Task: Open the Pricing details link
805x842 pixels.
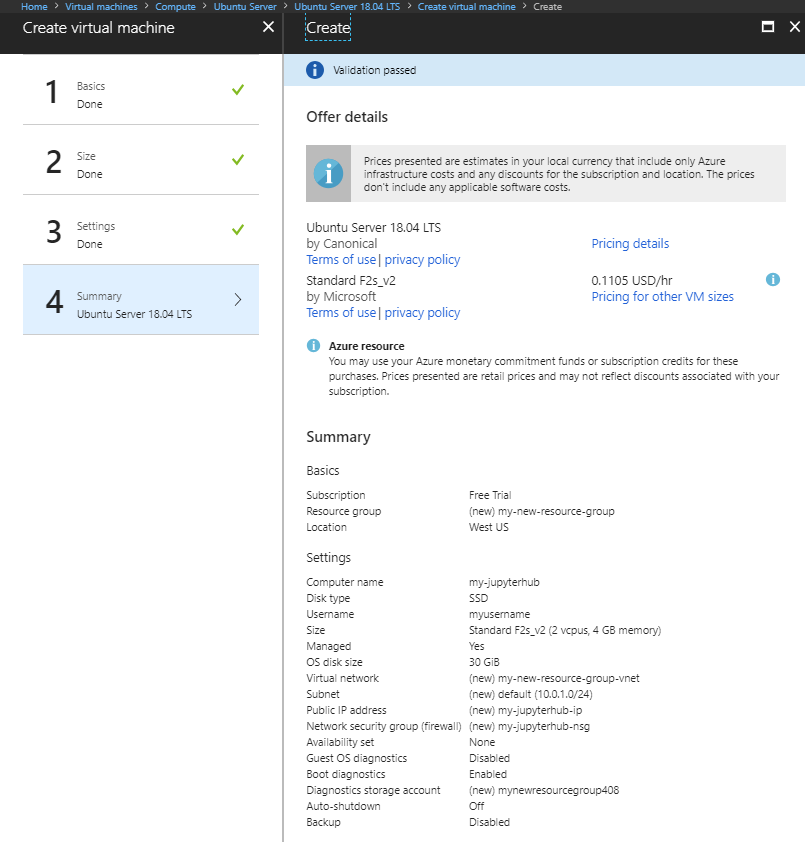Action: point(630,244)
